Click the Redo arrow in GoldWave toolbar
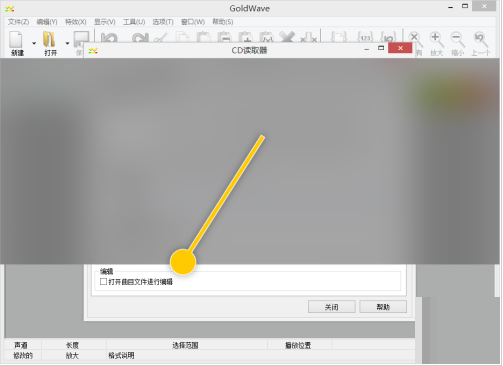 coord(140,38)
